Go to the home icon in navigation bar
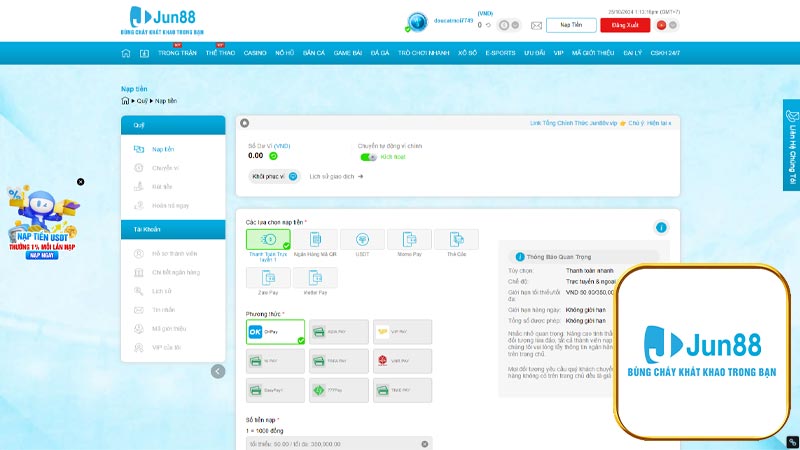Viewport: 800px width, 450px height. 126,53
